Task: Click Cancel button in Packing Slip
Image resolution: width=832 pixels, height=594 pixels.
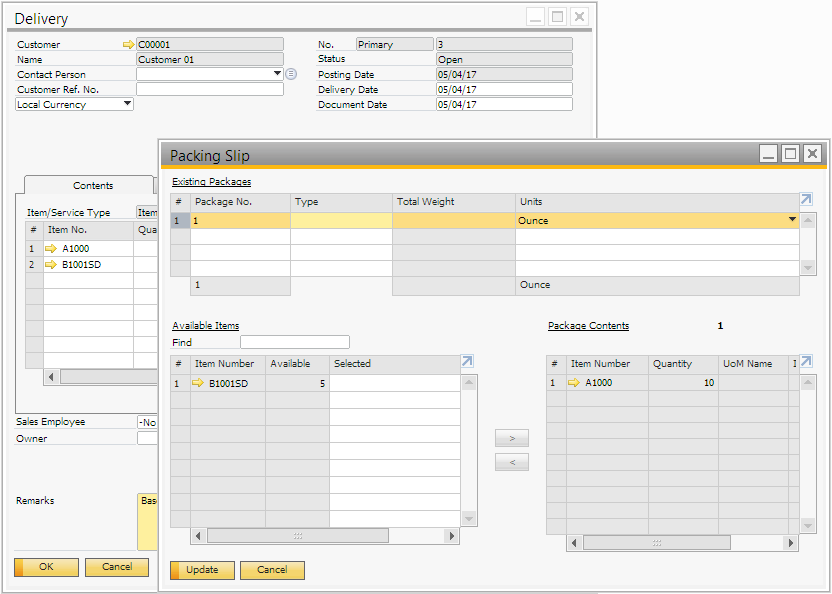Action: click(x=272, y=570)
